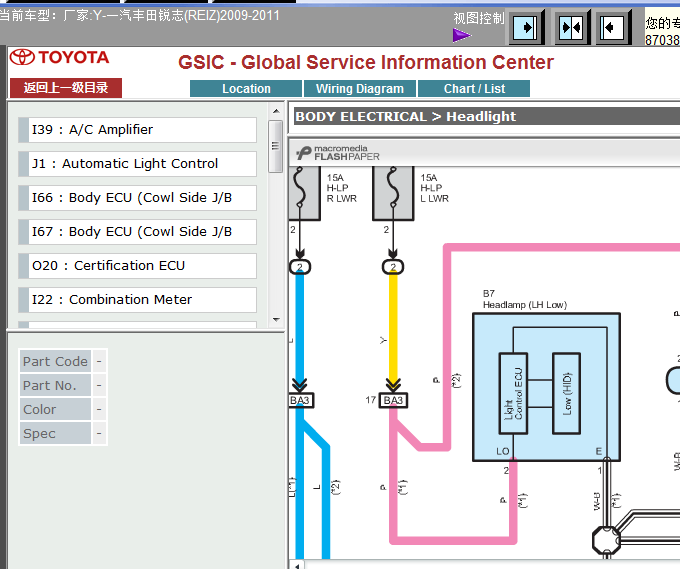Screen dimensions: 680x569
Task: Click the Spec field label
Action: pos(56,433)
